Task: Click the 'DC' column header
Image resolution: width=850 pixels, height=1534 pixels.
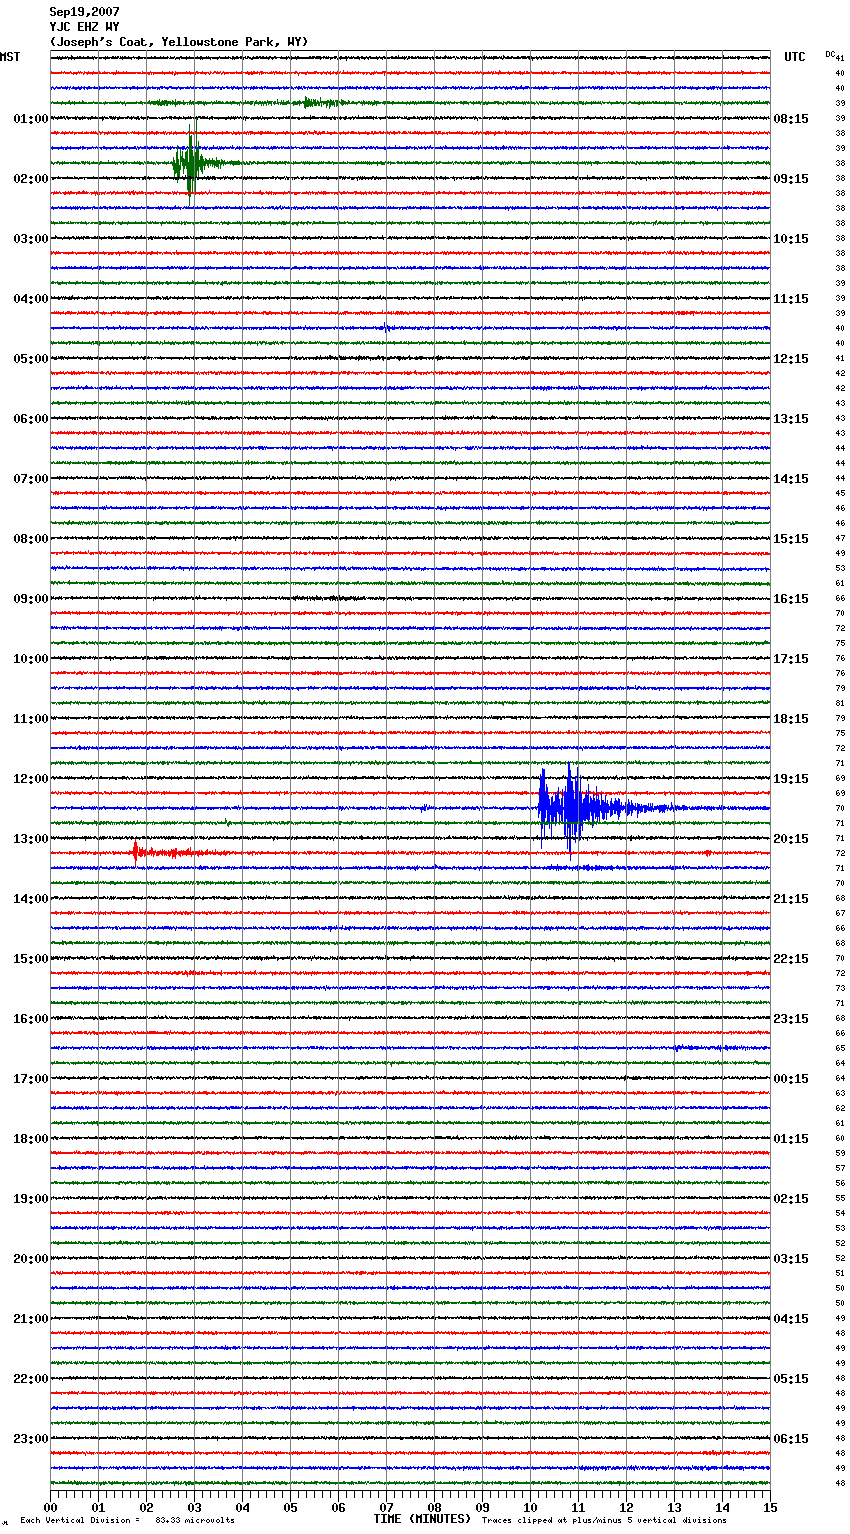Action: tap(830, 54)
